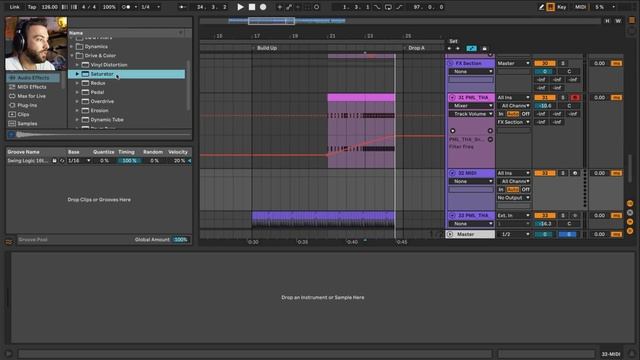Select Clips category in browser
The height and width of the screenshot is (360, 640).
tap(23, 114)
